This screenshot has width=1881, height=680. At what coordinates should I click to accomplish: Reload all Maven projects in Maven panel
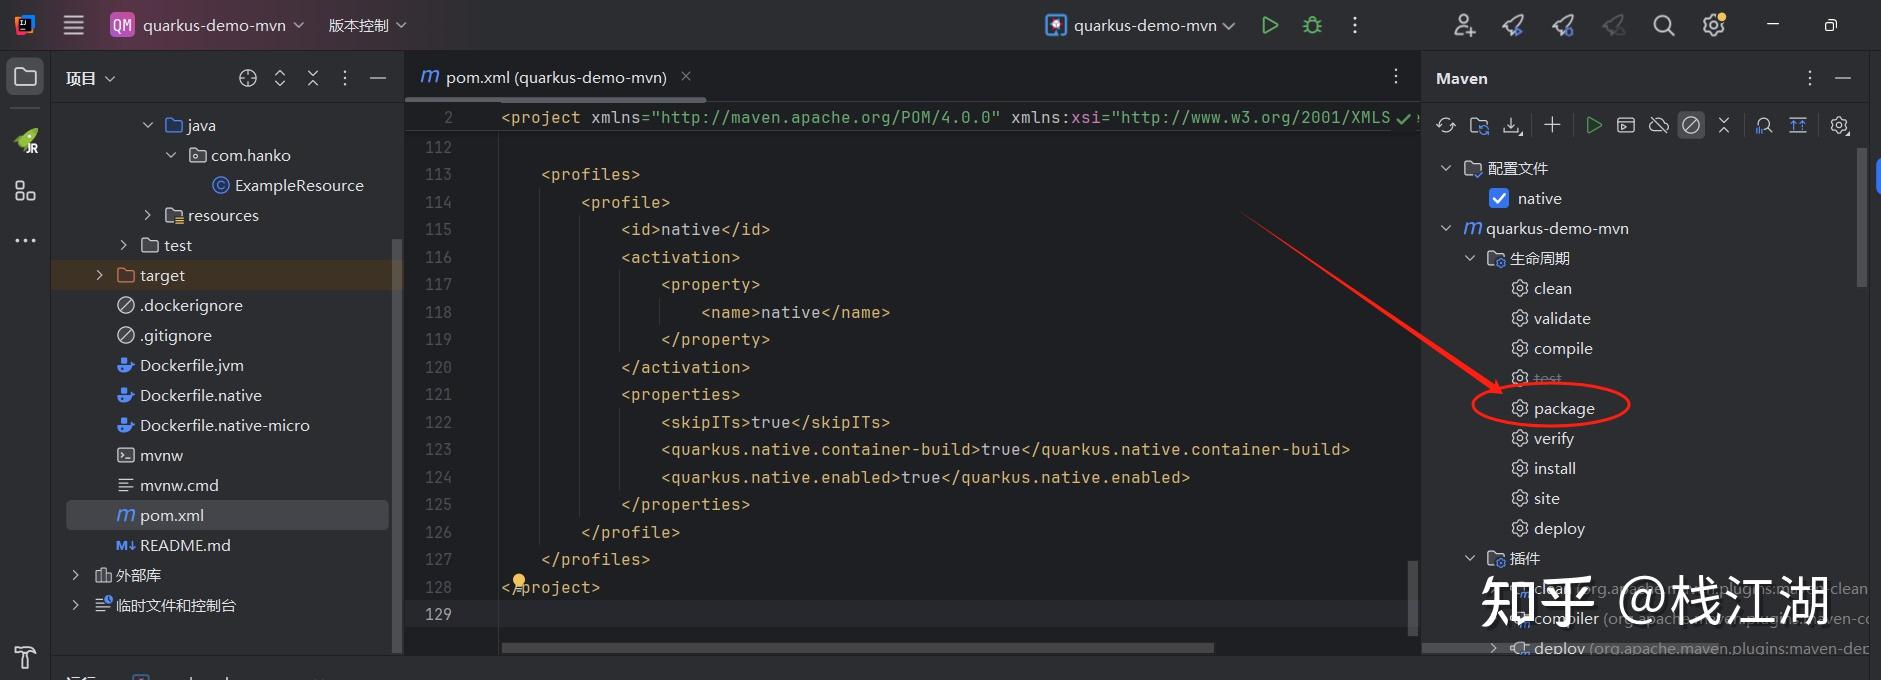[1446, 125]
